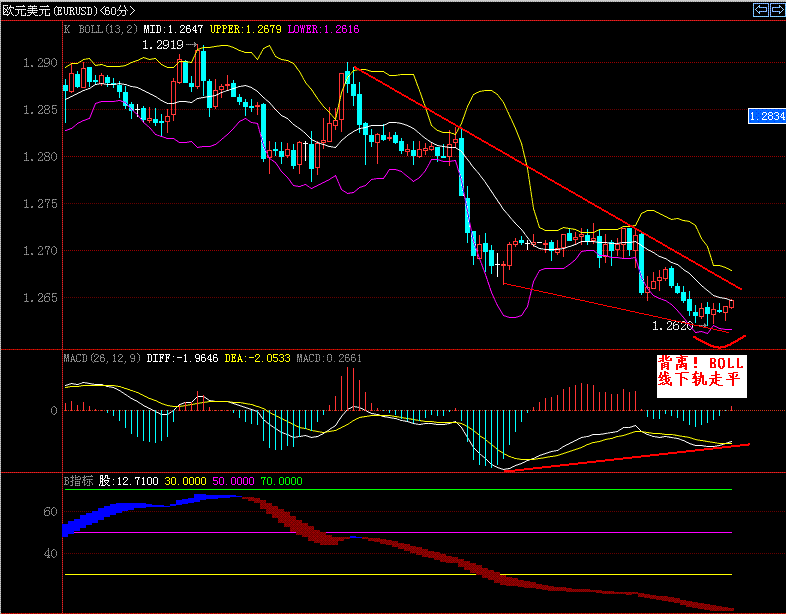Click the MACD:0.2661 readout
Viewport: 786px width, 614px height.
[314, 357]
